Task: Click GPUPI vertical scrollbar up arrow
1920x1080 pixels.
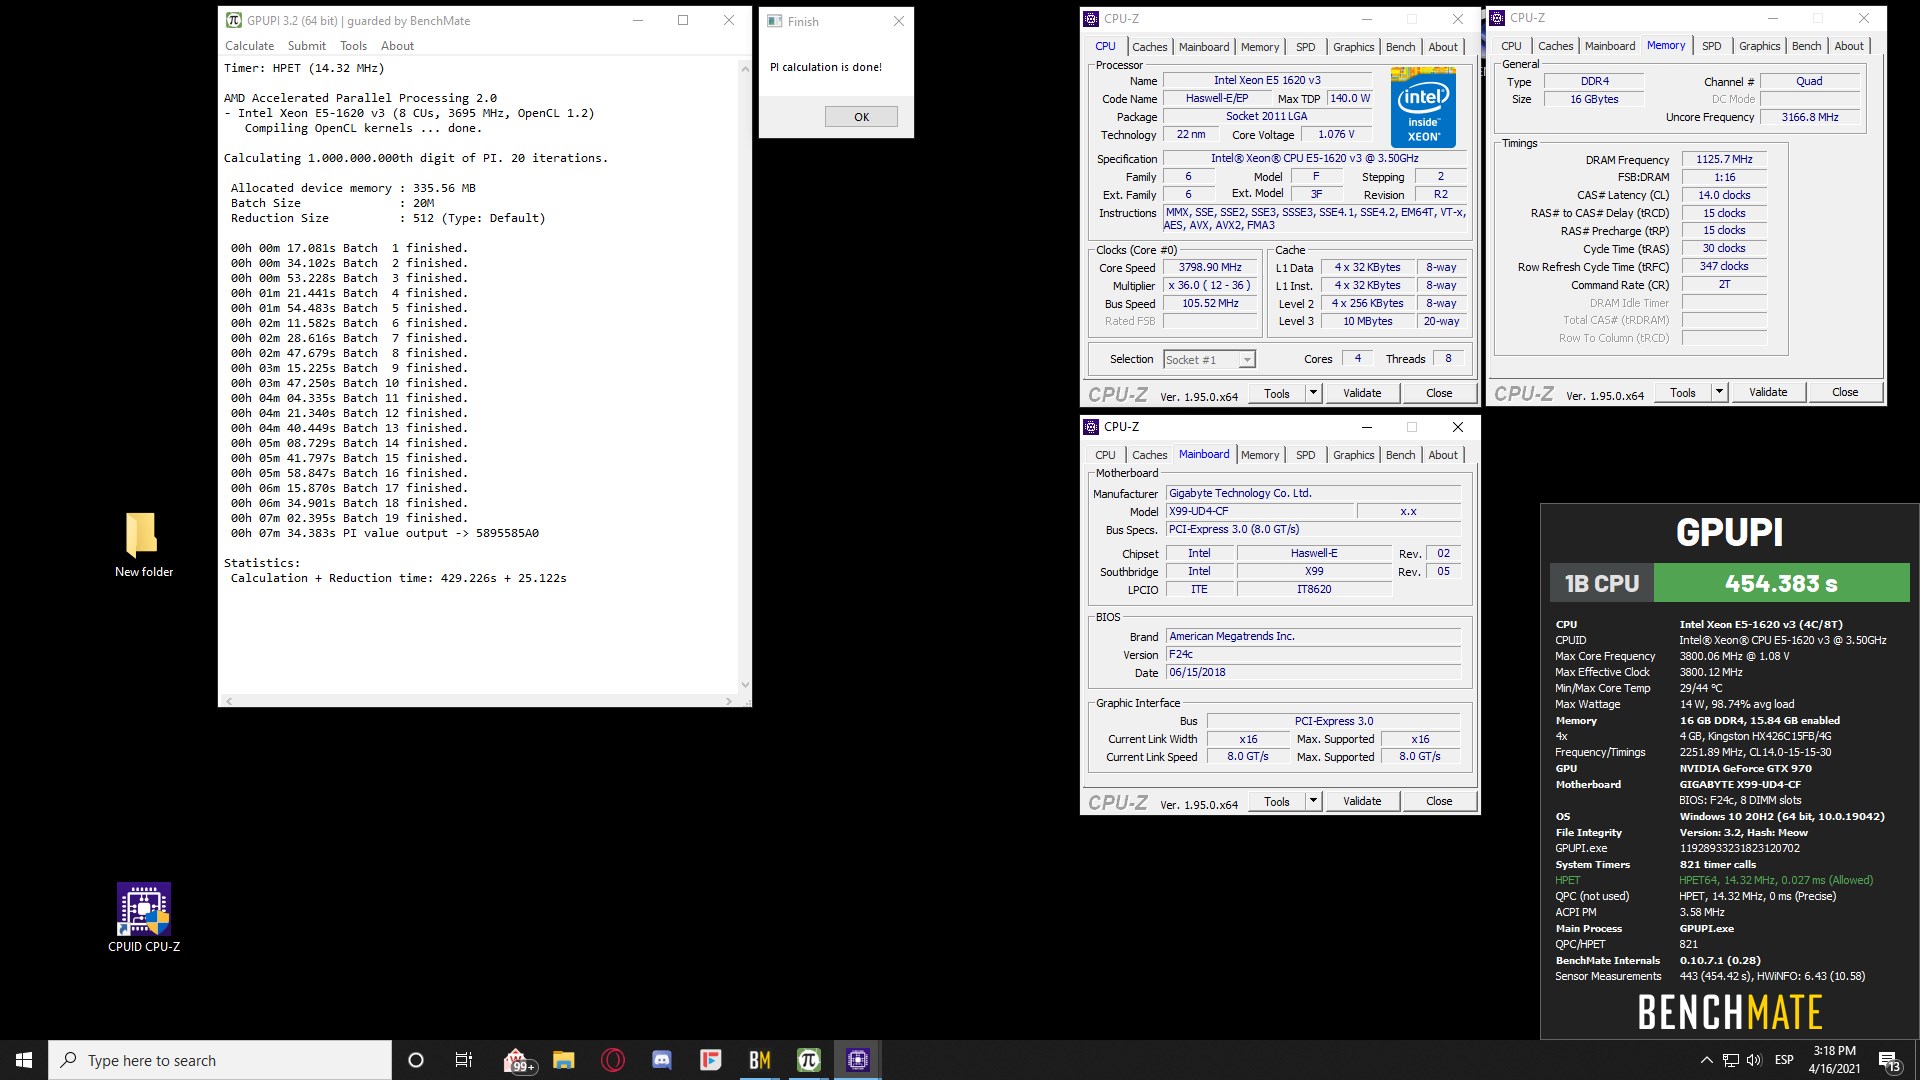Action: (x=744, y=68)
